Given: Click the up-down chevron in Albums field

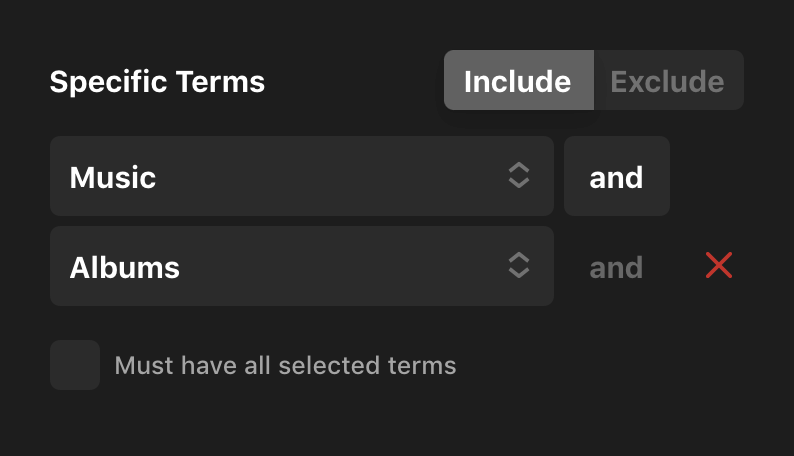Looking at the screenshot, I should point(518,266).
